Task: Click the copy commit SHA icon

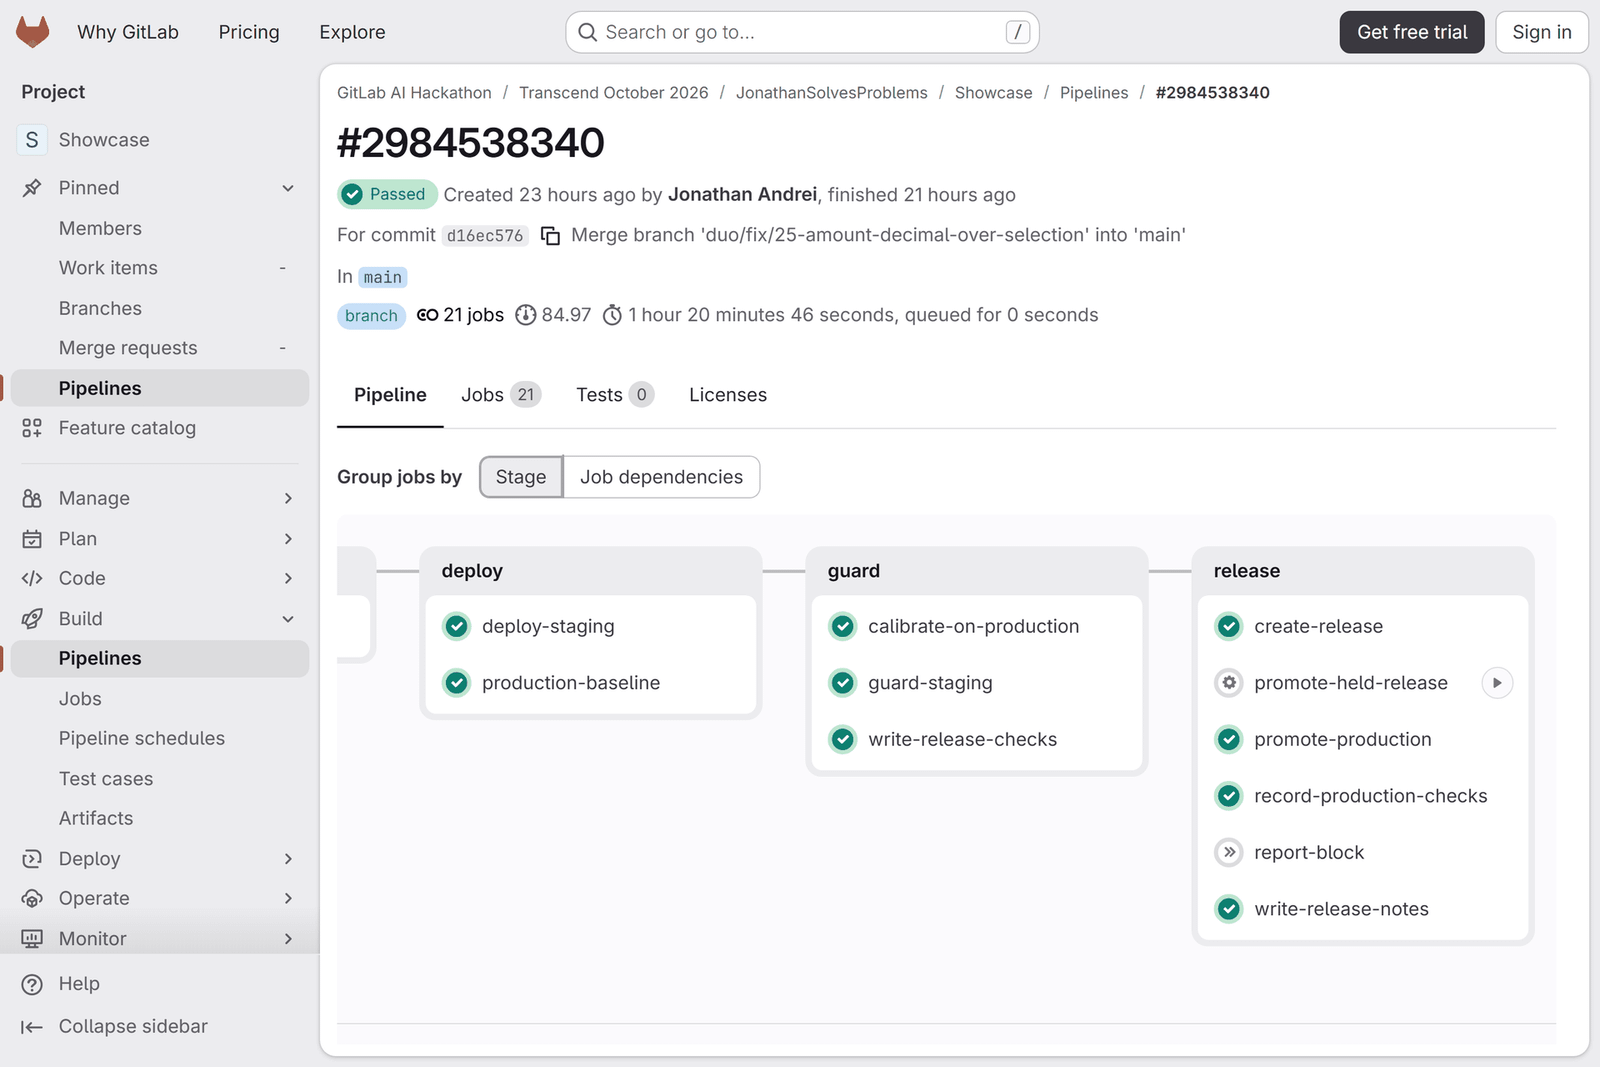Action: pyautogui.click(x=550, y=235)
